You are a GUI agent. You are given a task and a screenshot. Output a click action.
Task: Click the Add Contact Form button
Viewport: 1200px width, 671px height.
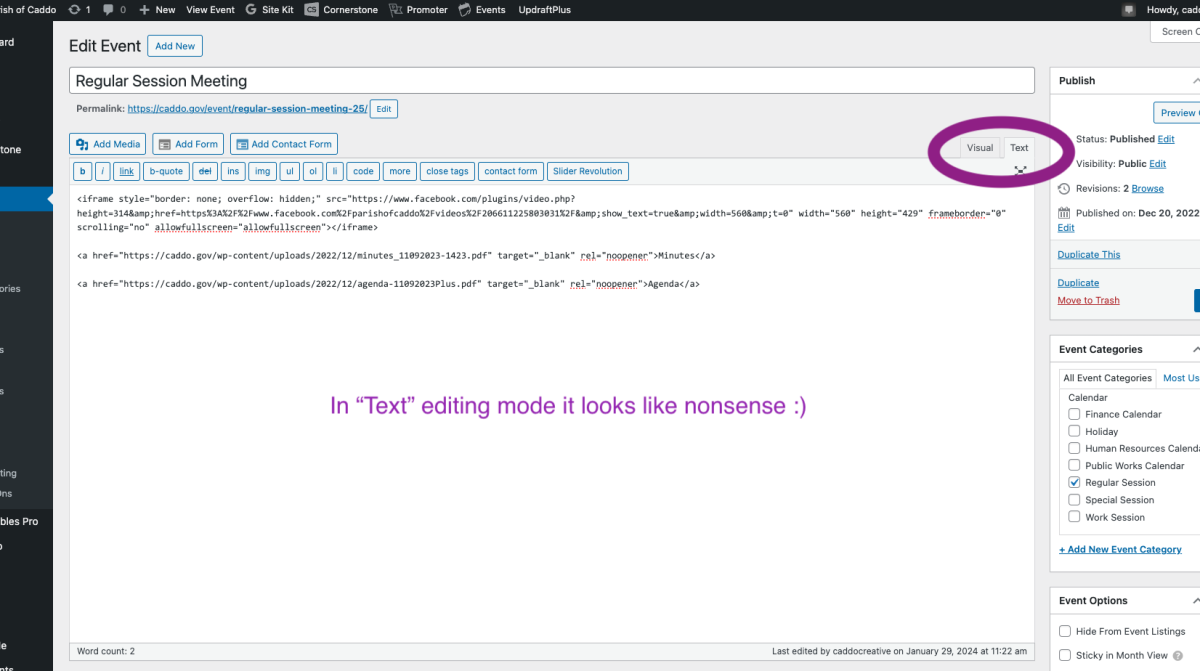tap(283, 144)
